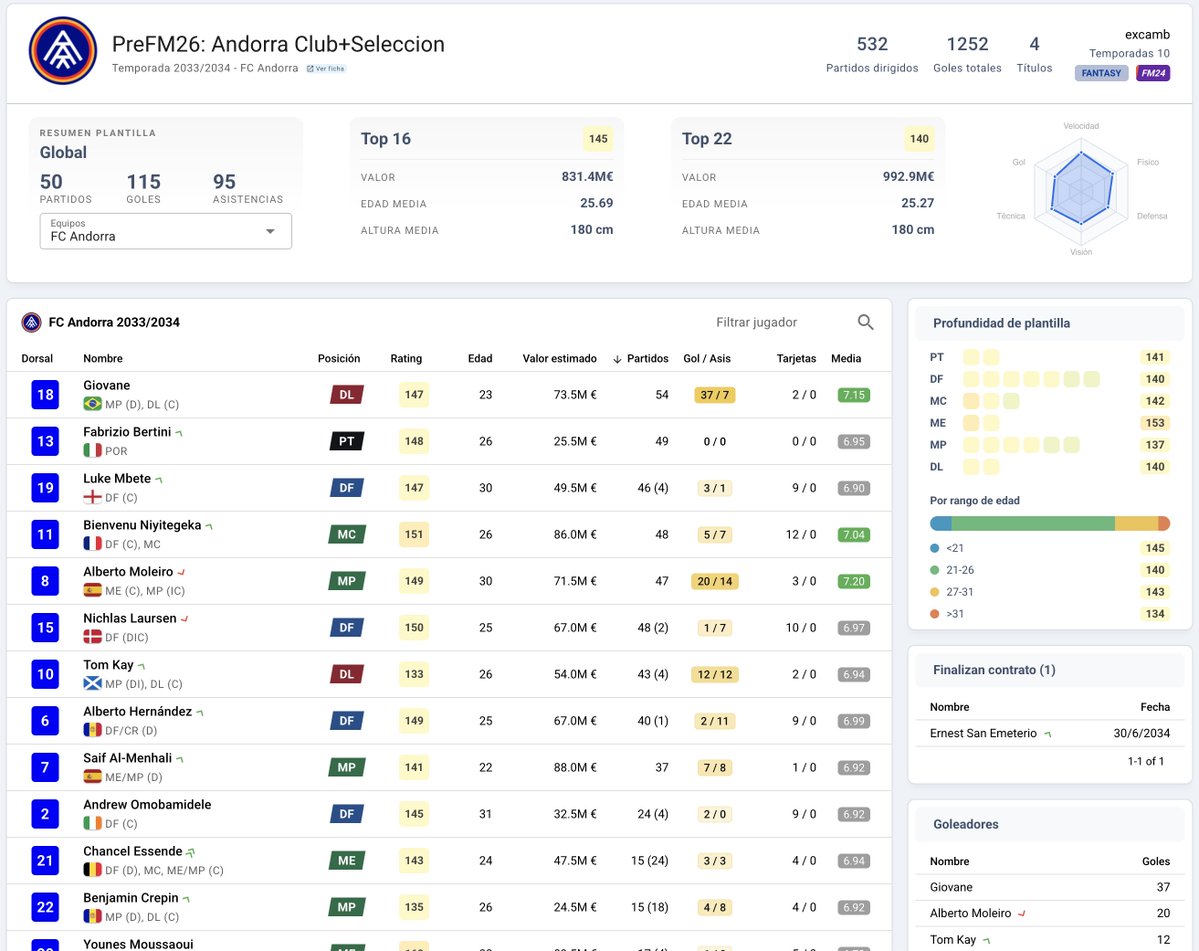Click the DL position badge for Giovane
This screenshot has height=951, width=1199.
coord(347,395)
